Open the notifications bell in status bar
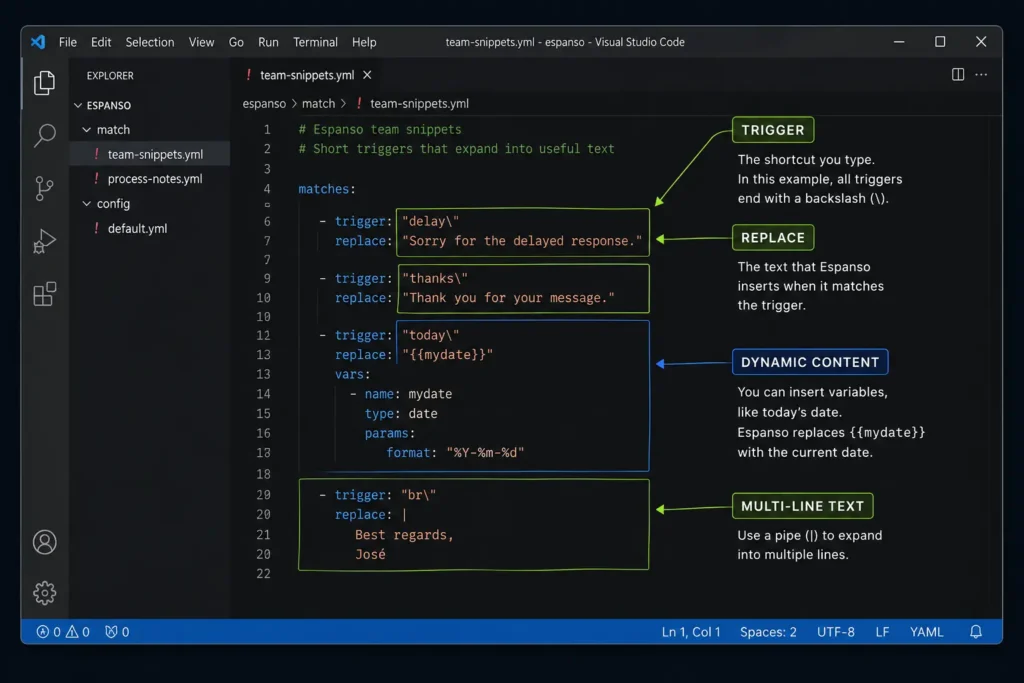 tap(976, 631)
